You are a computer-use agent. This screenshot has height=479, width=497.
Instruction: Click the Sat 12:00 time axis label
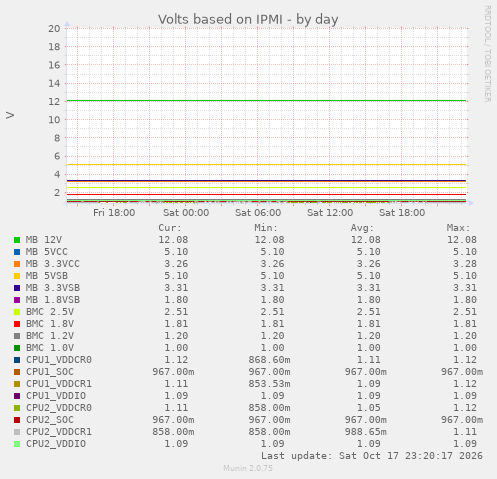coord(330,213)
